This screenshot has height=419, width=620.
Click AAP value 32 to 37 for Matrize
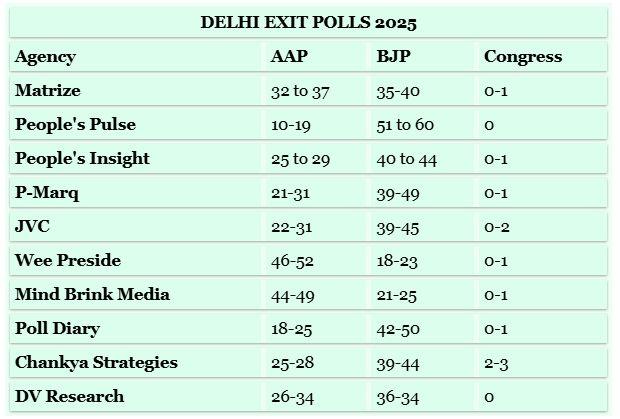tap(300, 92)
